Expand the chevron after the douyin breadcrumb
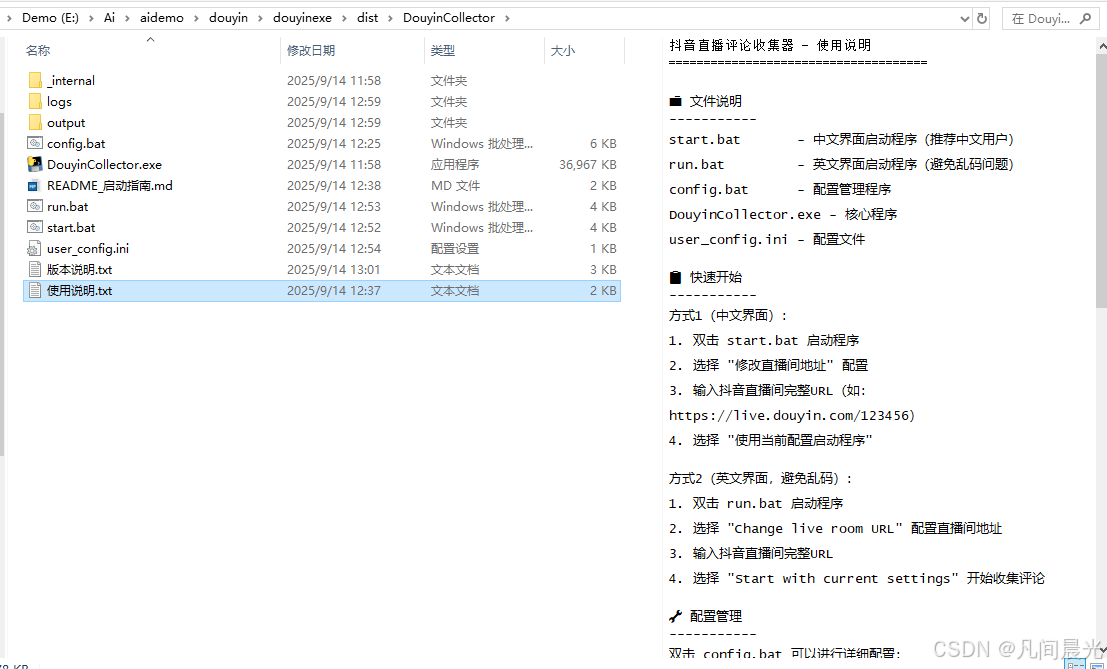This screenshot has height=669, width=1107. point(261,18)
